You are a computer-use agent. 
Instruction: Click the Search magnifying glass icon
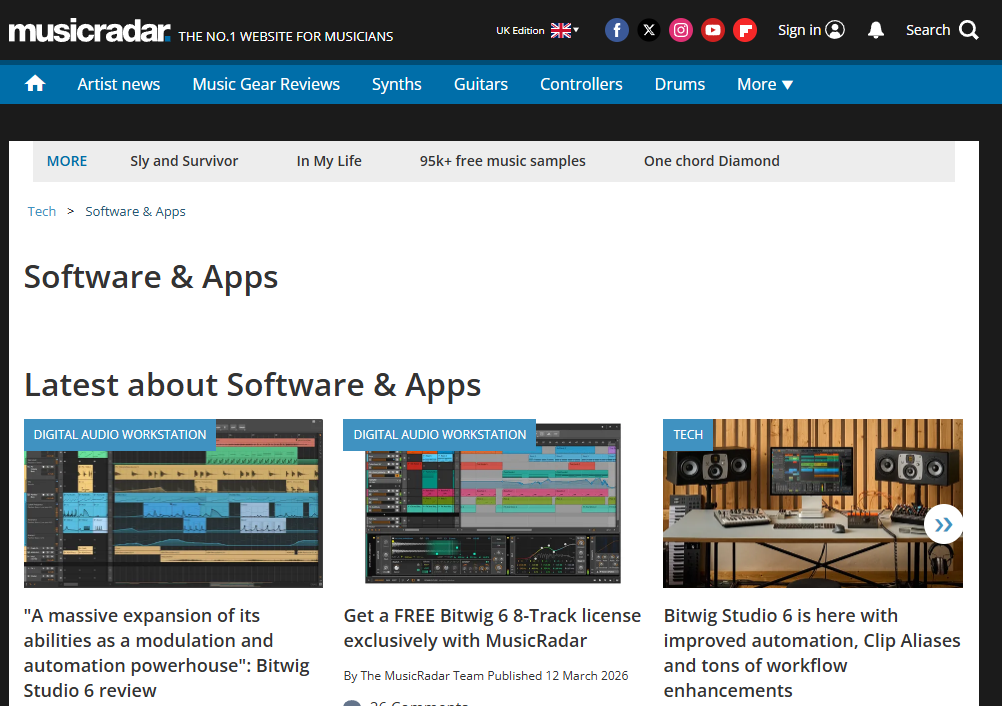[968, 30]
